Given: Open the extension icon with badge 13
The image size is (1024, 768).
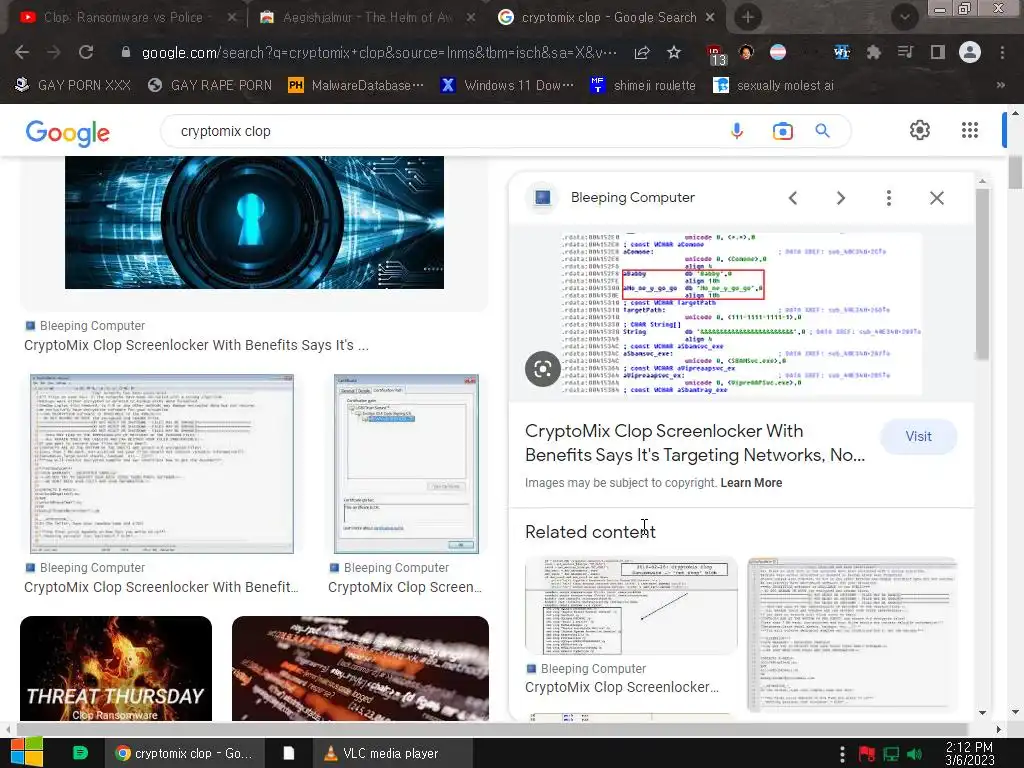Looking at the screenshot, I should coord(715,54).
